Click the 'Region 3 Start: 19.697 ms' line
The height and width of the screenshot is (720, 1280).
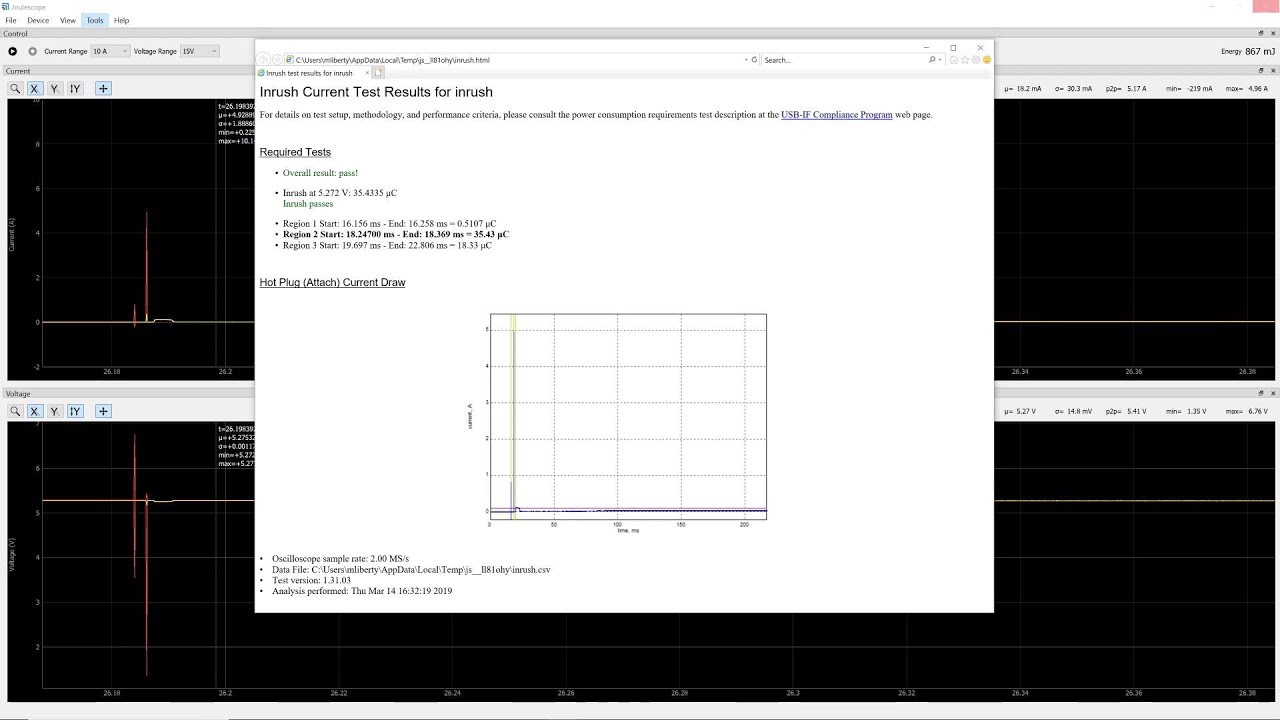[387, 245]
